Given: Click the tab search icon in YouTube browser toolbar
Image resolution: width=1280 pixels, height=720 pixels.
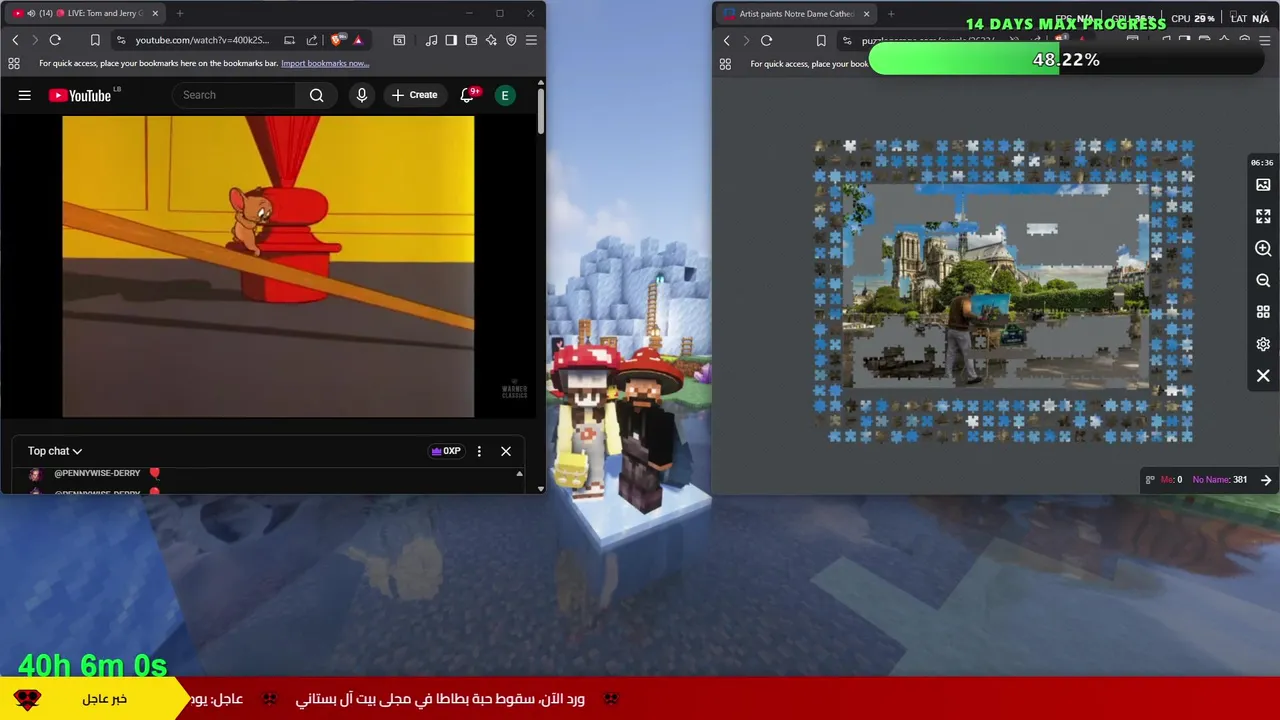Looking at the screenshot, I should coord(399,40).
